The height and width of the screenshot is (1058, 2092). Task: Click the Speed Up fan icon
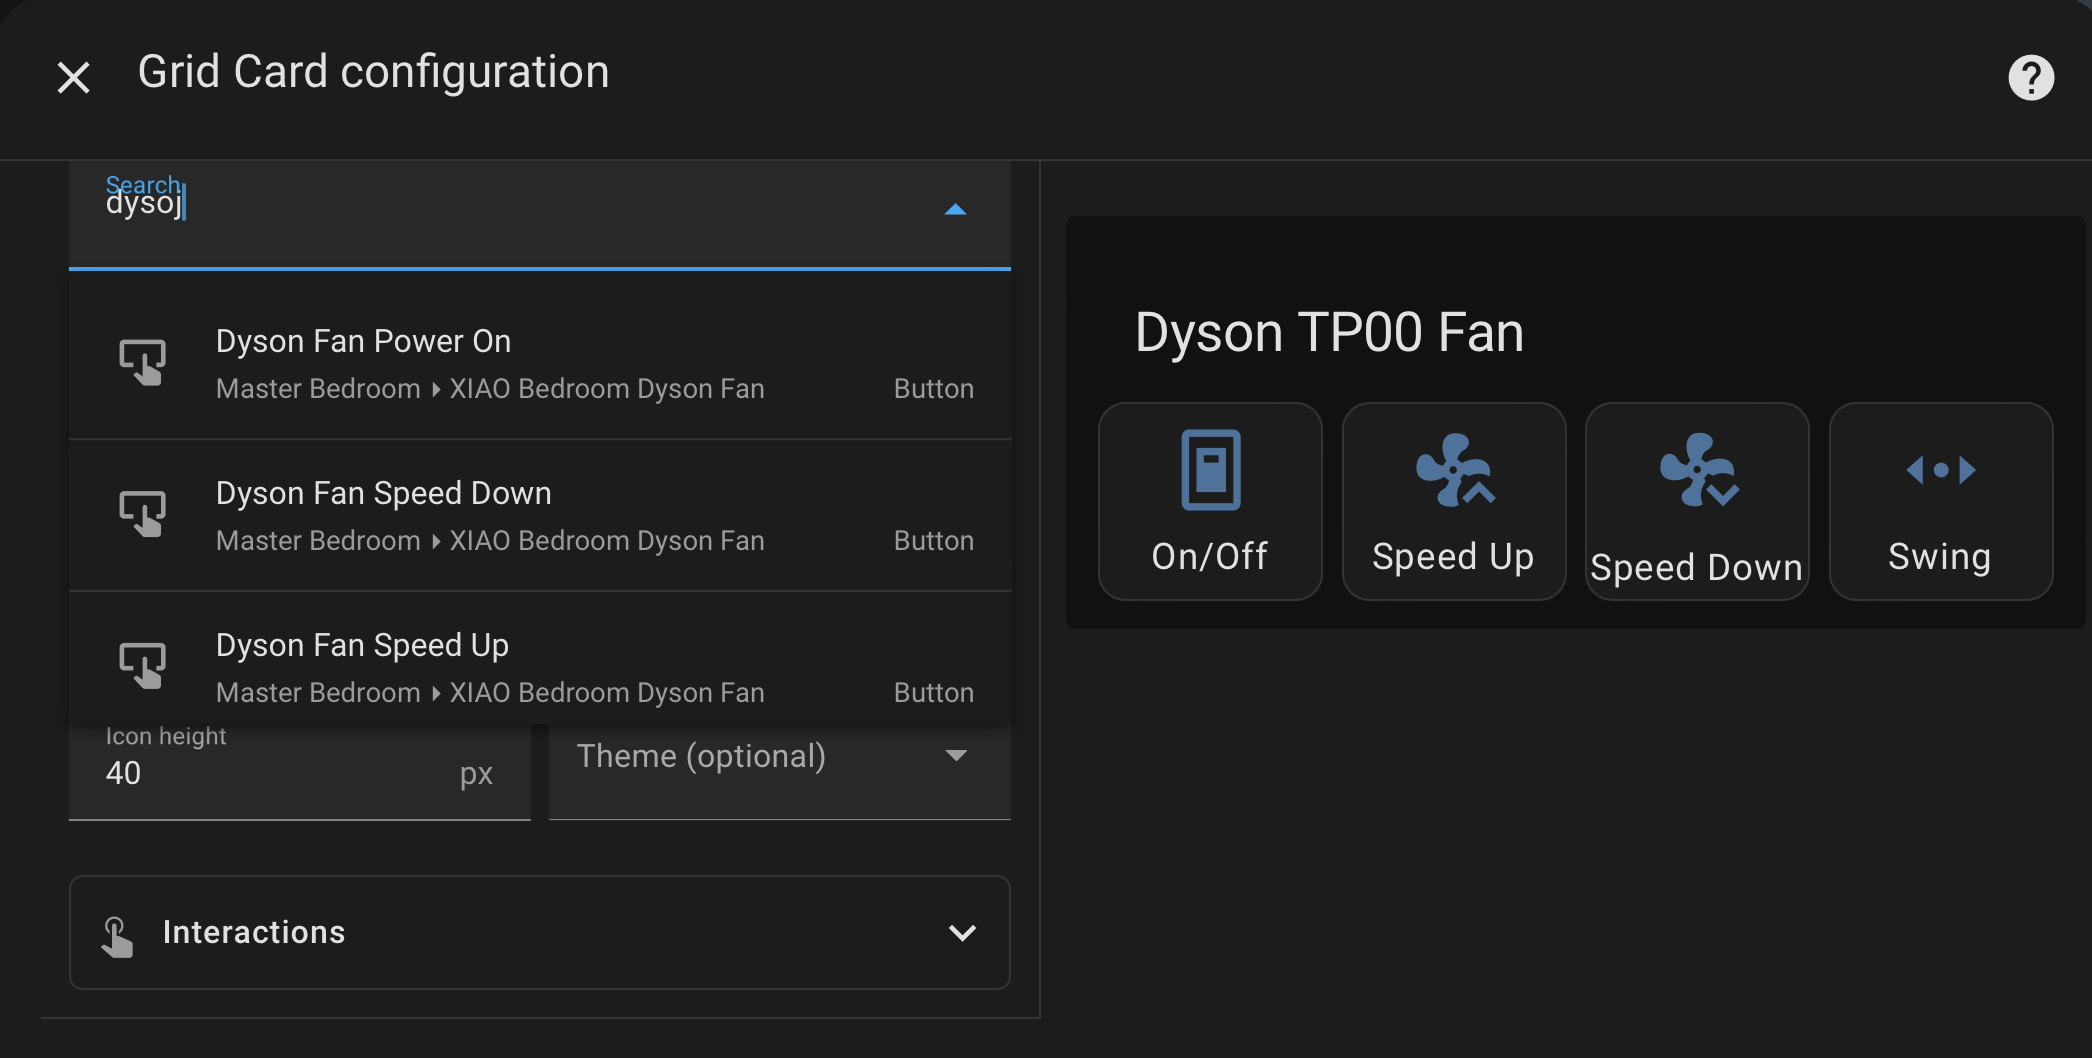(x=1454, y=470)
